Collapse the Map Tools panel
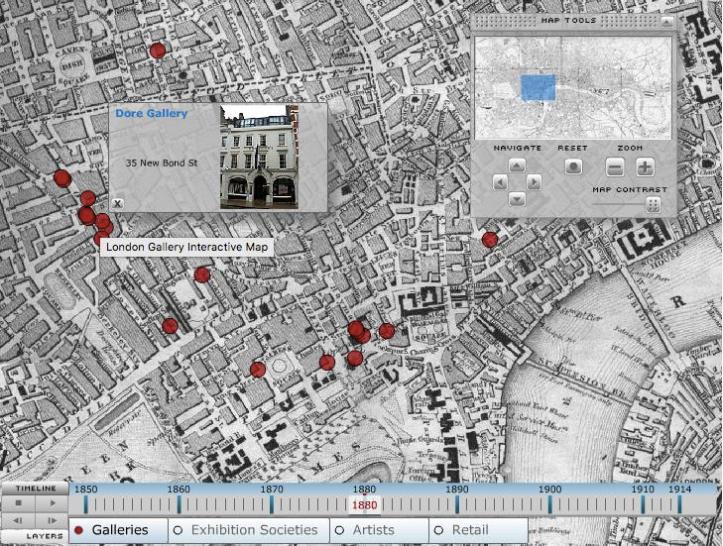The width and height of the screenshot is (723, 546). (666, 20)
